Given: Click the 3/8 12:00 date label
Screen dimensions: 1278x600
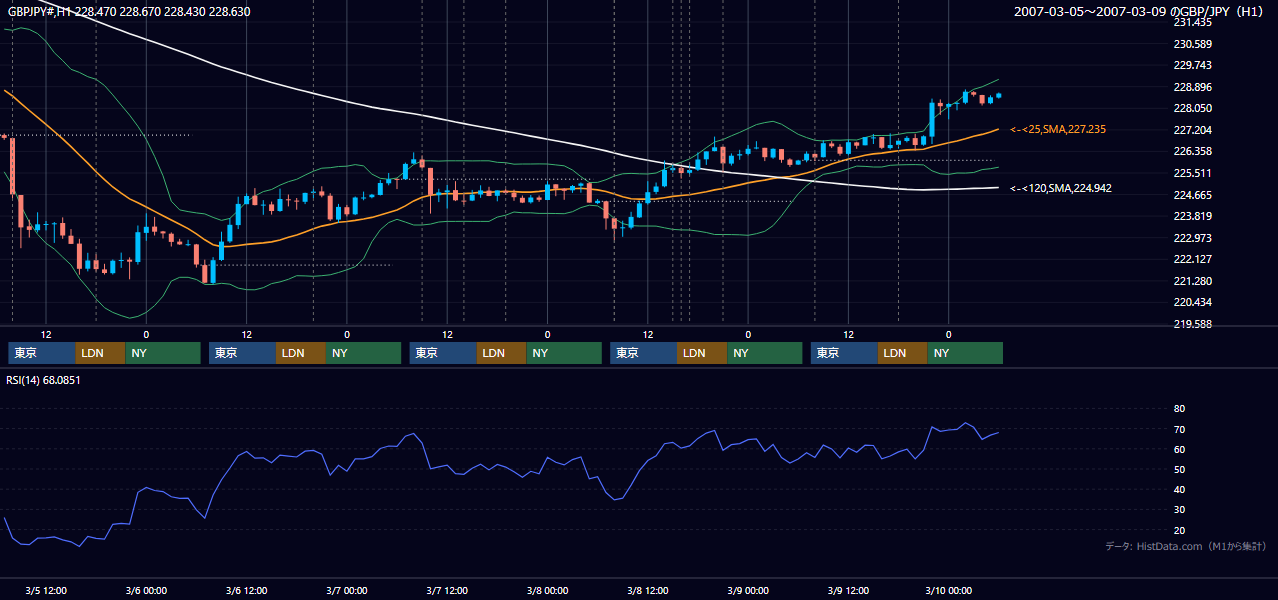Looking at the screenshot, I should (648, 591).
